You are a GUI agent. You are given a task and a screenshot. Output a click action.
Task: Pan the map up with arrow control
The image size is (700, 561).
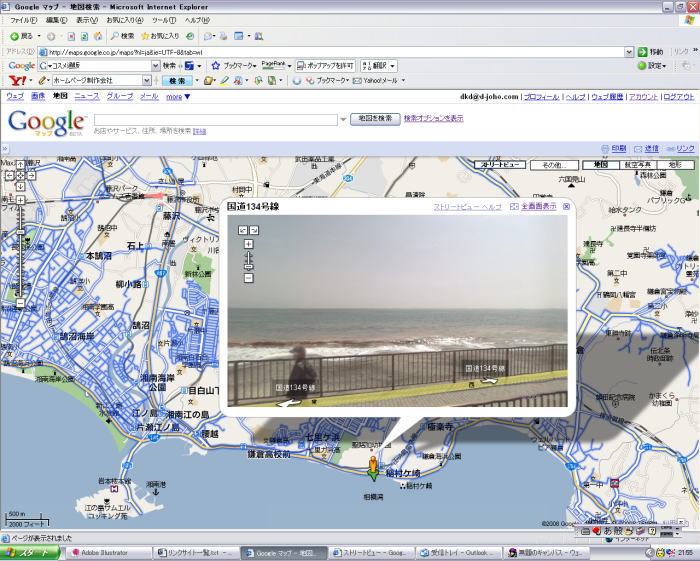coord(20,165)
